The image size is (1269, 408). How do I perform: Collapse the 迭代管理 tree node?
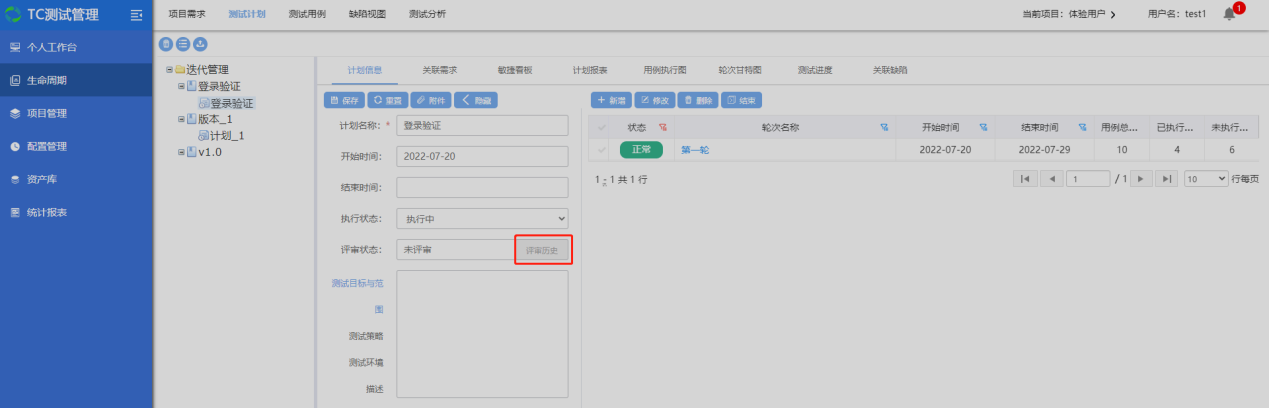(170, 70)
